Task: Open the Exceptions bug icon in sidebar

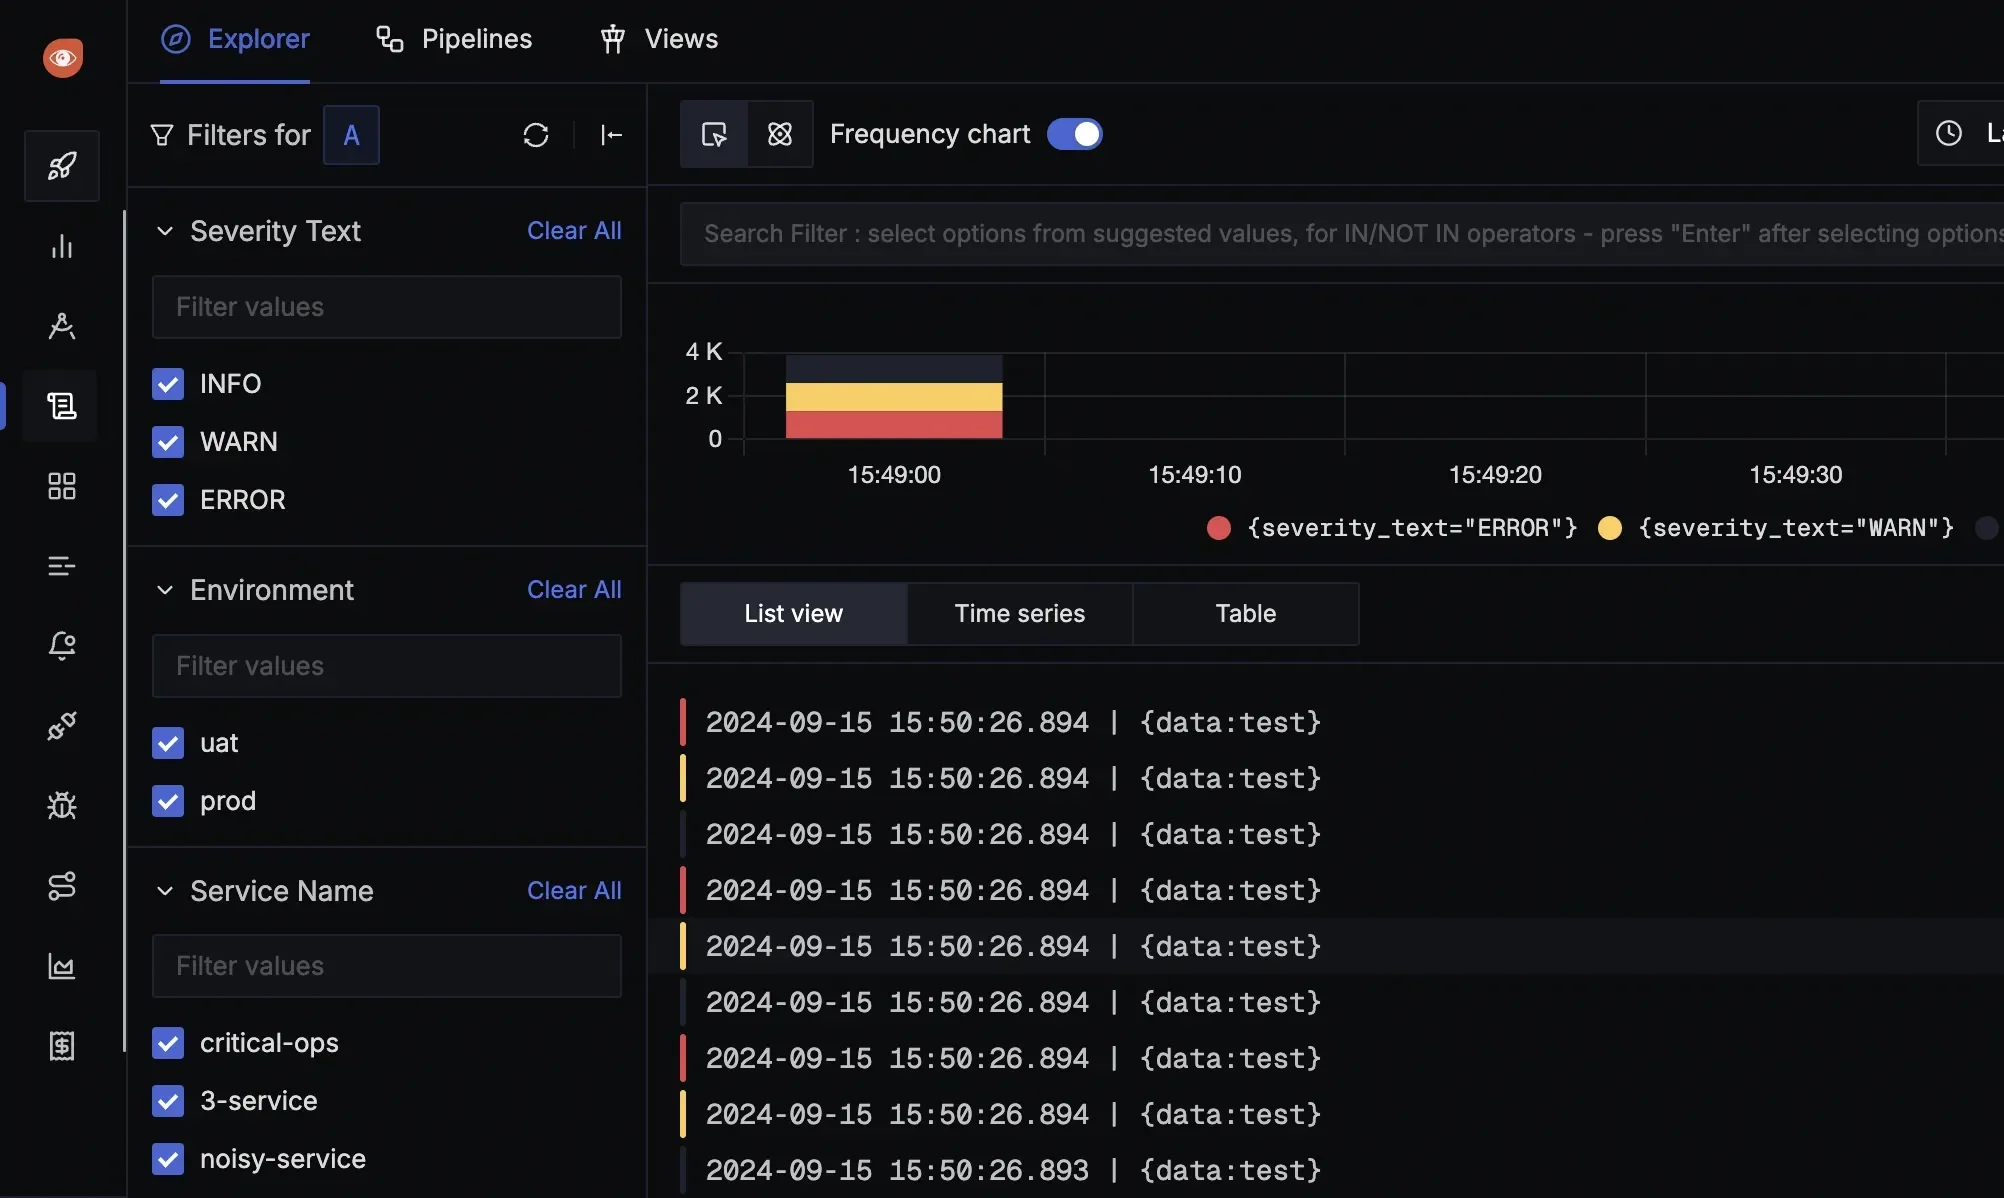Action: tap(61, 806)
